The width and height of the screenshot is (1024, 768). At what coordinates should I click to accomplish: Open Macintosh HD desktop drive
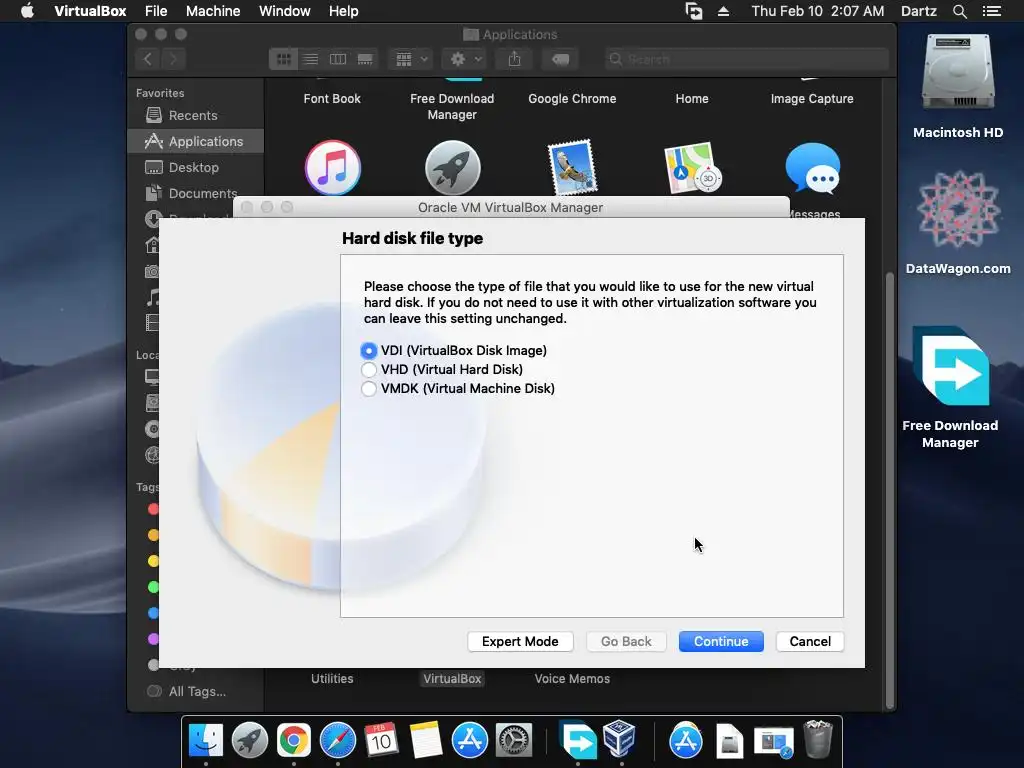[958, 86]
